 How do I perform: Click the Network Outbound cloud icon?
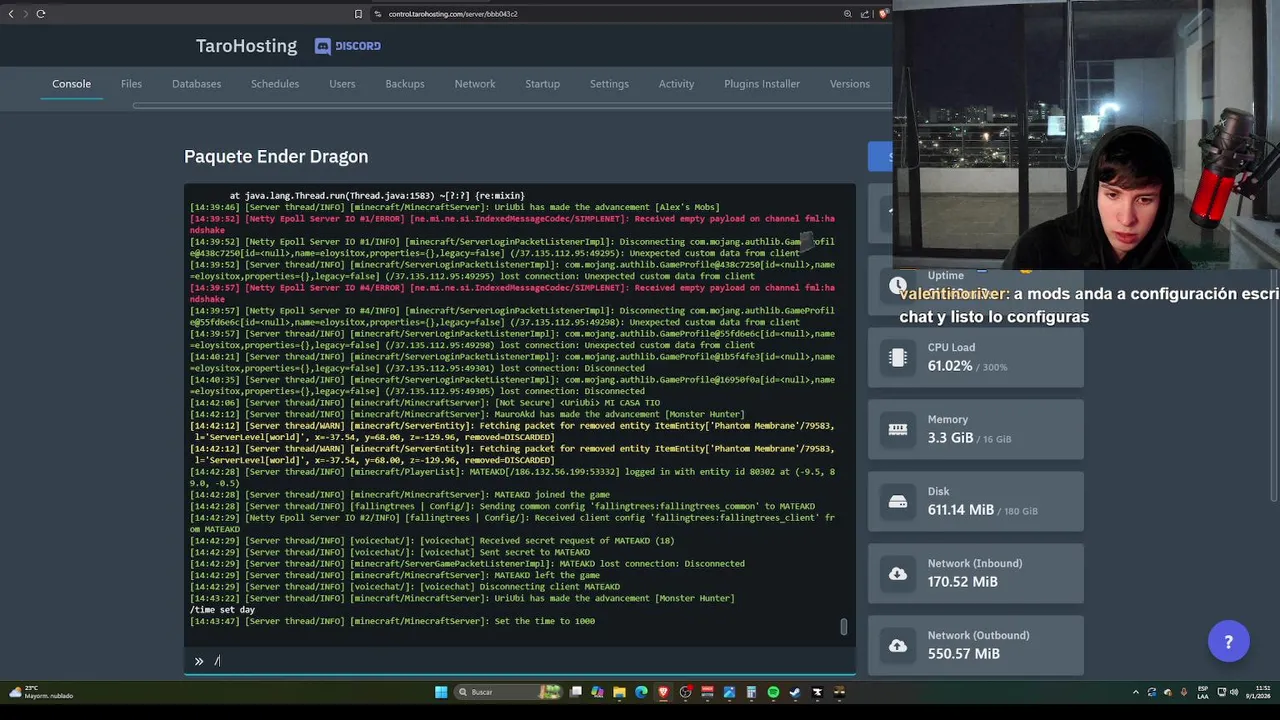(898, 645)
